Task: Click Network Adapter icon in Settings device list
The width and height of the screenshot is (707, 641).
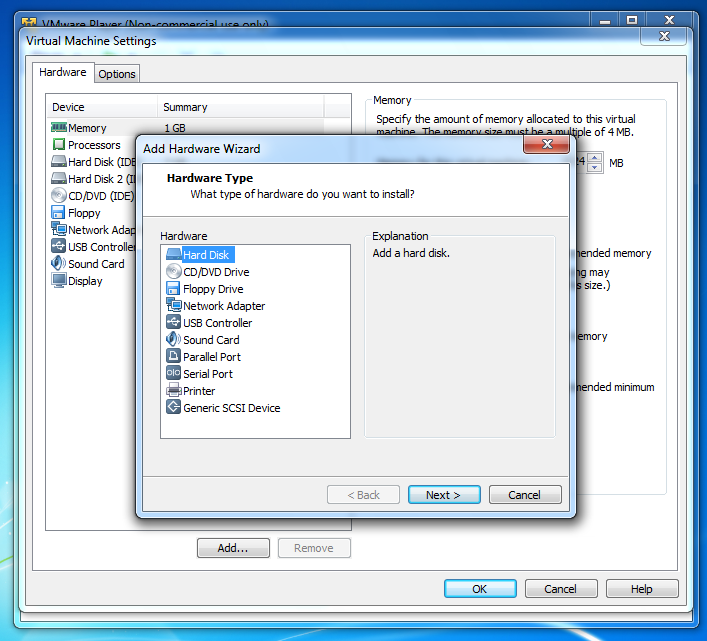Action: click(x=59, y=229)
